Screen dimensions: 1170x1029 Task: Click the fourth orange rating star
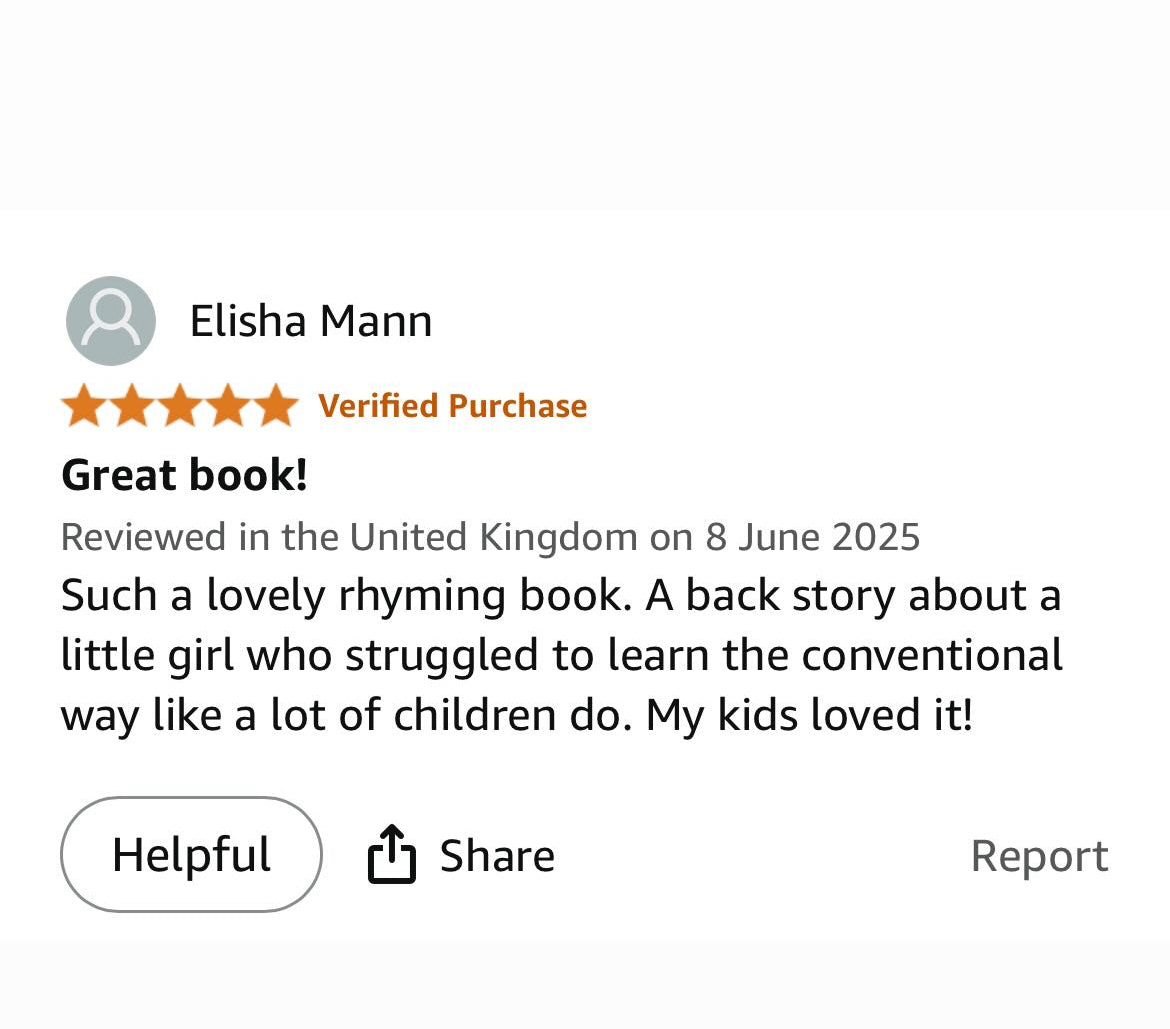(228, 406)
